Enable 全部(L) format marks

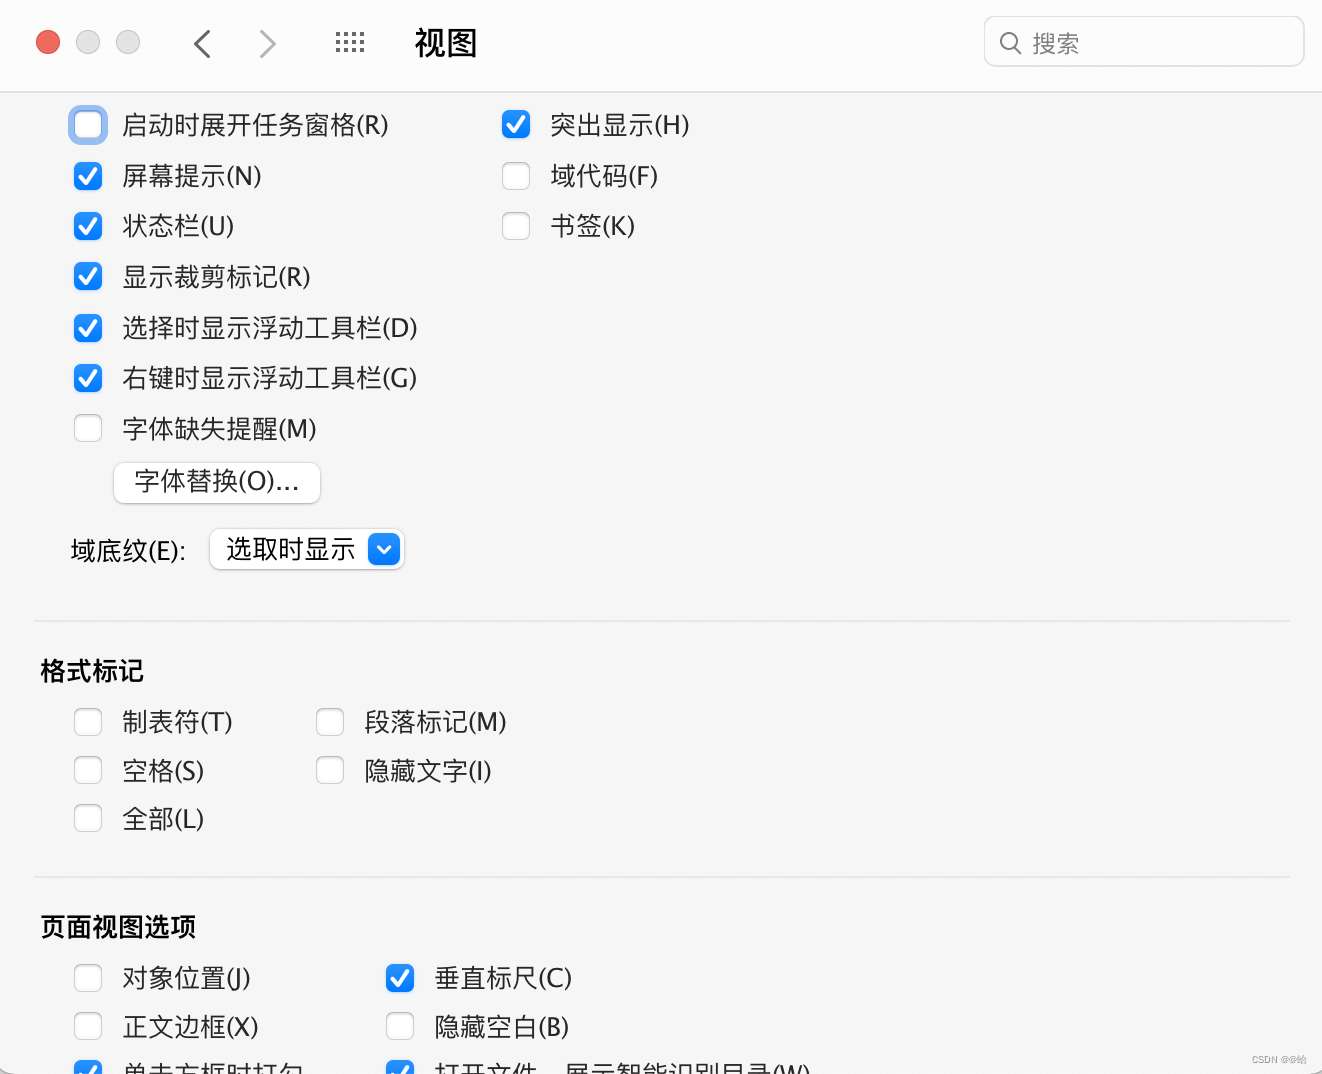pyautogui.click(x=88, y=818)
